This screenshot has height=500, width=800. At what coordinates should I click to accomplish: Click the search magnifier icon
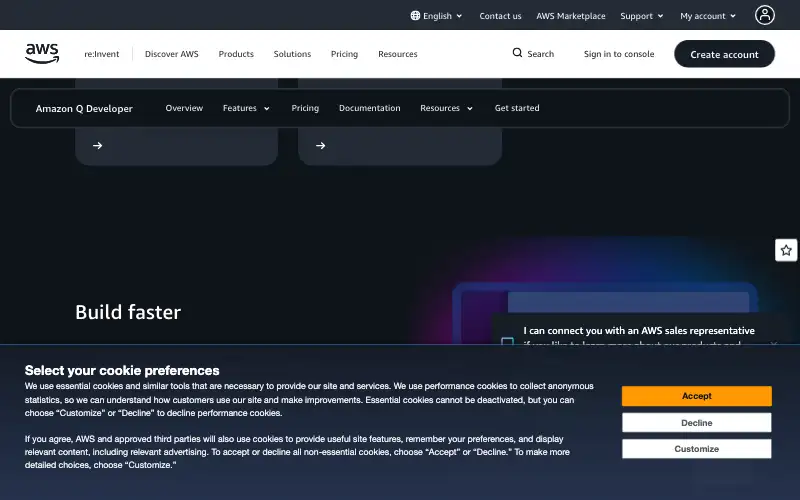[517, 53]
